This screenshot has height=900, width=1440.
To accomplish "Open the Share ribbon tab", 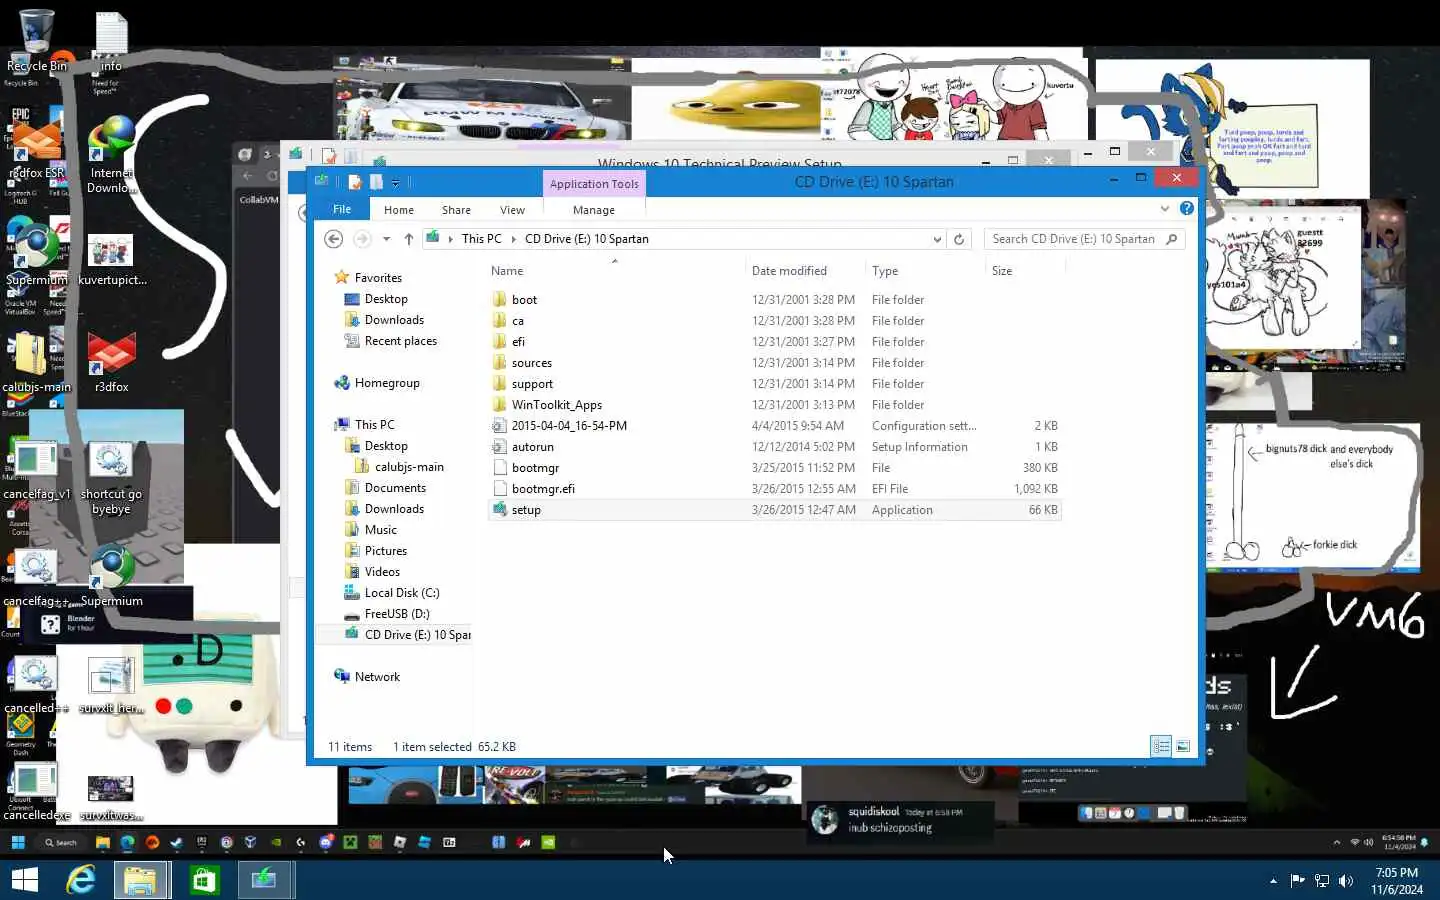I will tap(456, 210).
